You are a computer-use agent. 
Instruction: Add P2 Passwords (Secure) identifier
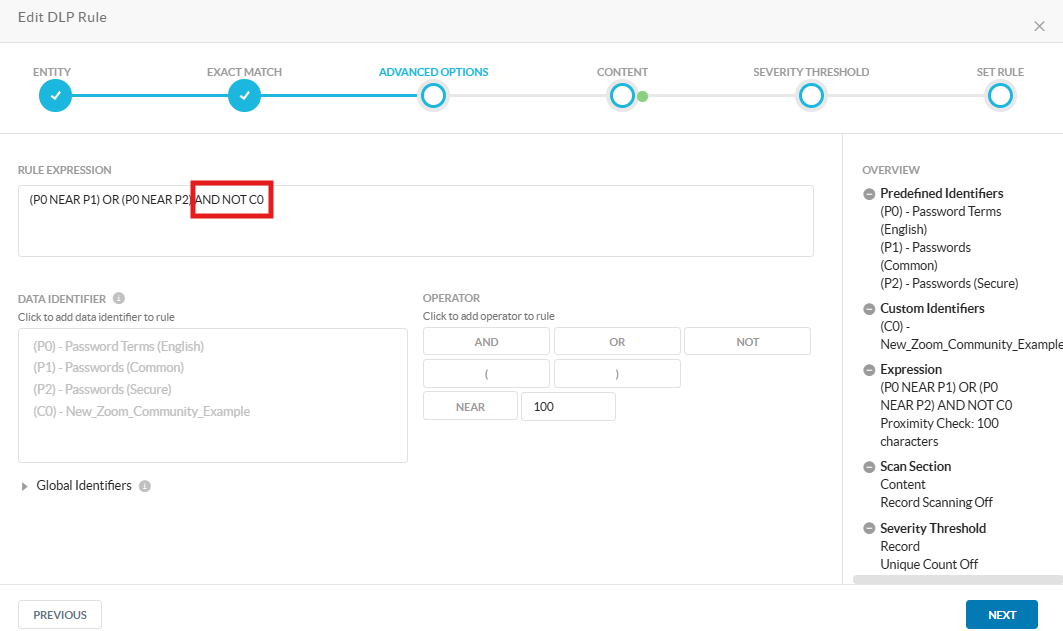102,390
